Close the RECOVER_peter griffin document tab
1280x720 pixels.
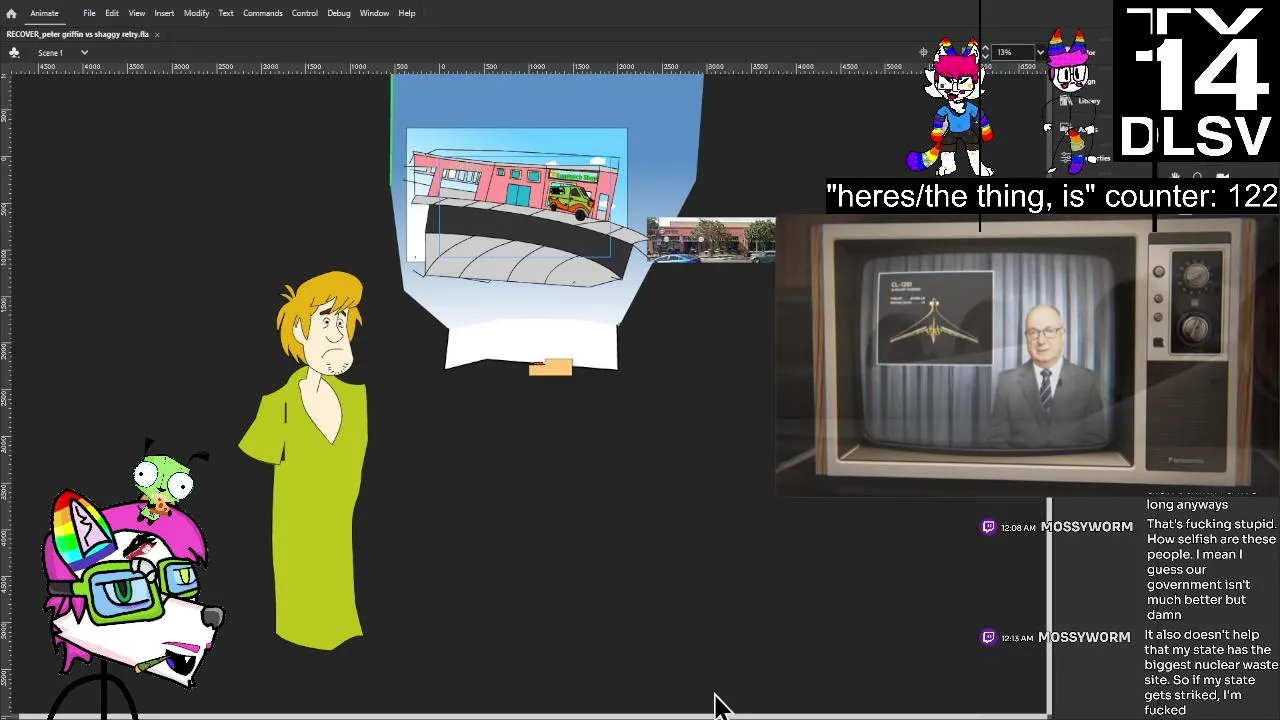point(157,34)
